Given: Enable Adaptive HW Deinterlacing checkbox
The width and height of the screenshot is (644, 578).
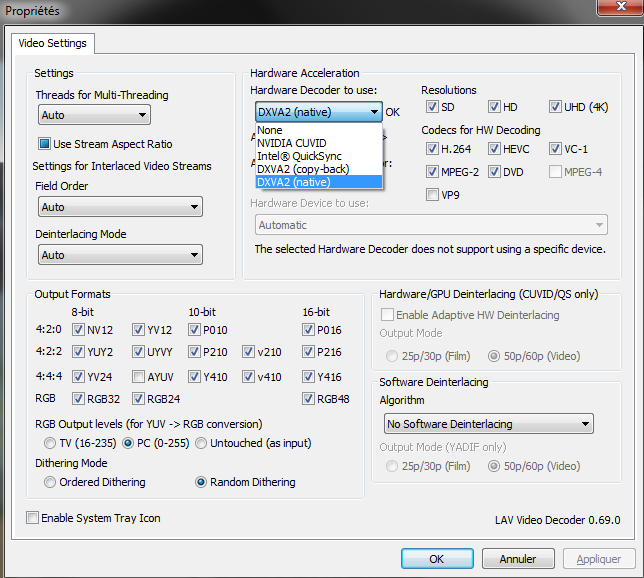Looking at the screenshot, I should 387,315.
